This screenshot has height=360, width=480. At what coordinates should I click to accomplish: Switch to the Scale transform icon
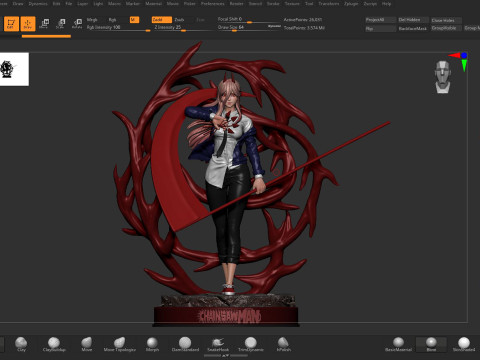[x=60, y=23]
